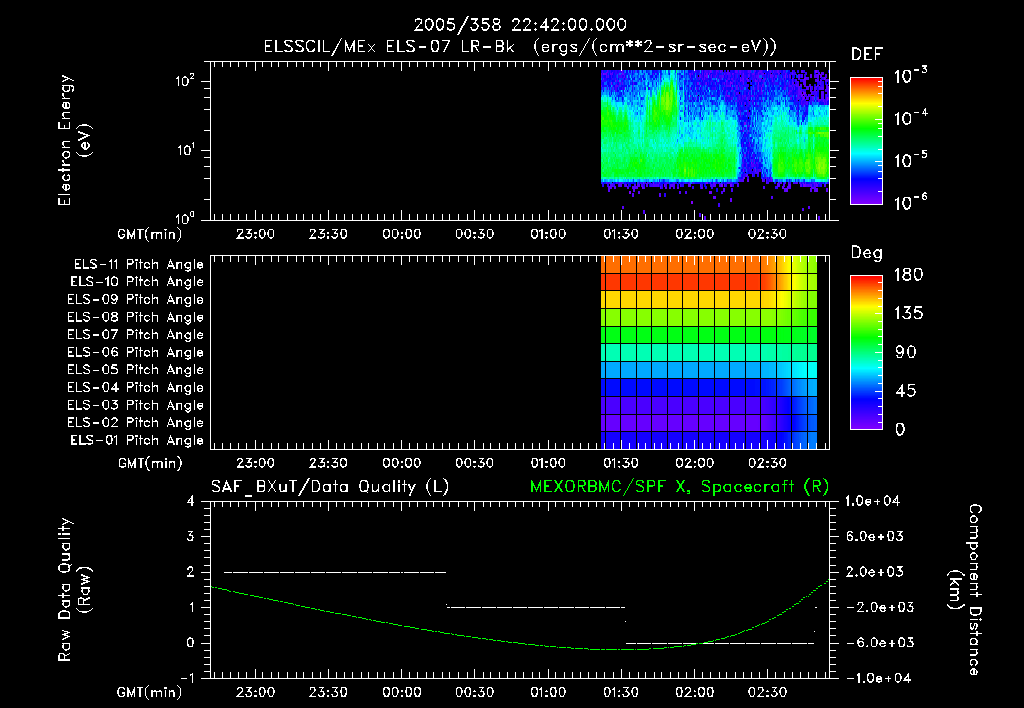This screenshot has height=708, width=1024.
Task: Click the ELS-01 Pitch Angle row label
Action: [x=137, y=440]
